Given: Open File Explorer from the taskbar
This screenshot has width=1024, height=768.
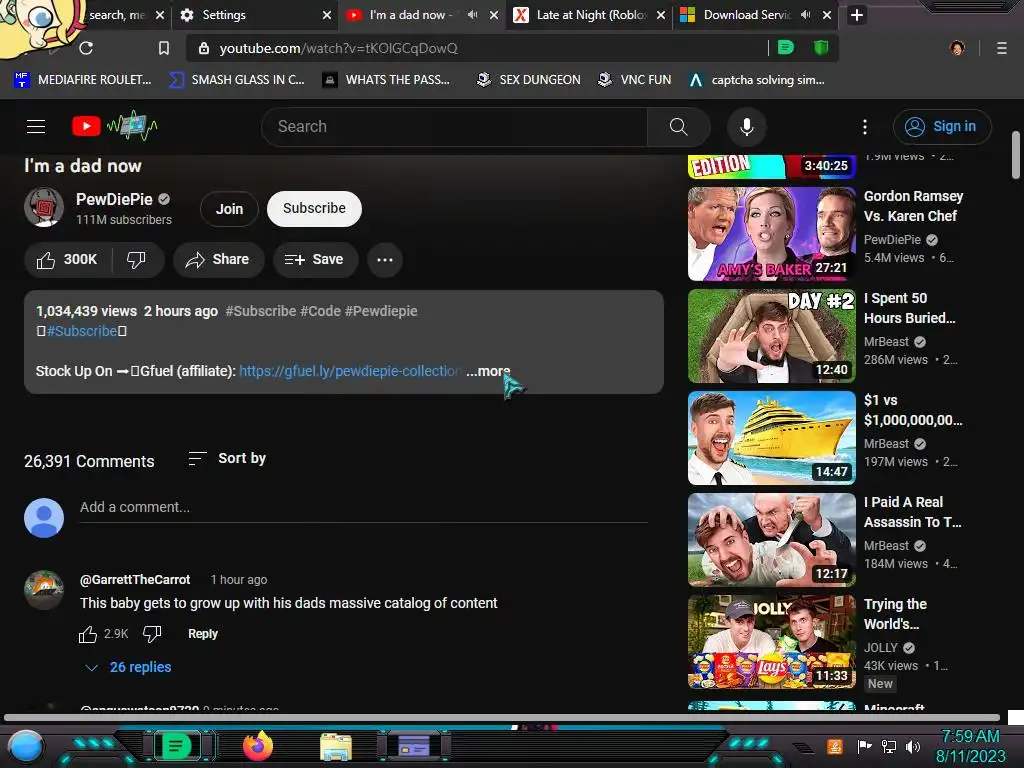Looking at the screenshot, I should [336, 746].
